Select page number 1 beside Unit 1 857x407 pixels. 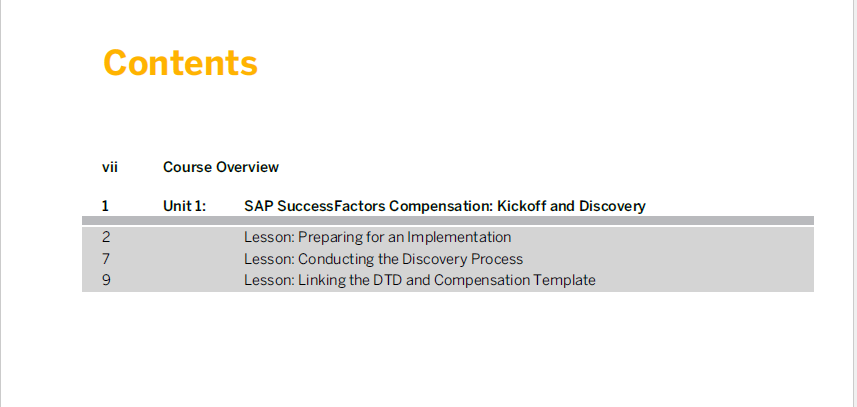105,207
